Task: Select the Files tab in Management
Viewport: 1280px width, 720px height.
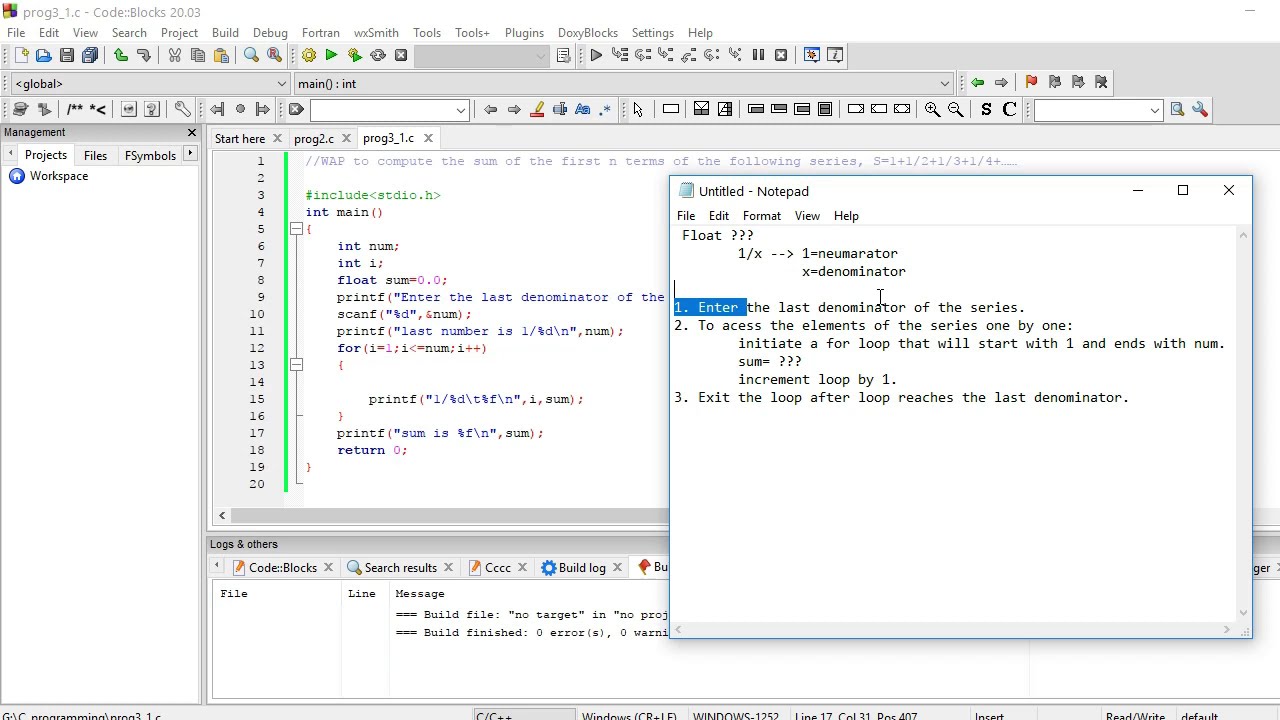Action: click(95, 156)
